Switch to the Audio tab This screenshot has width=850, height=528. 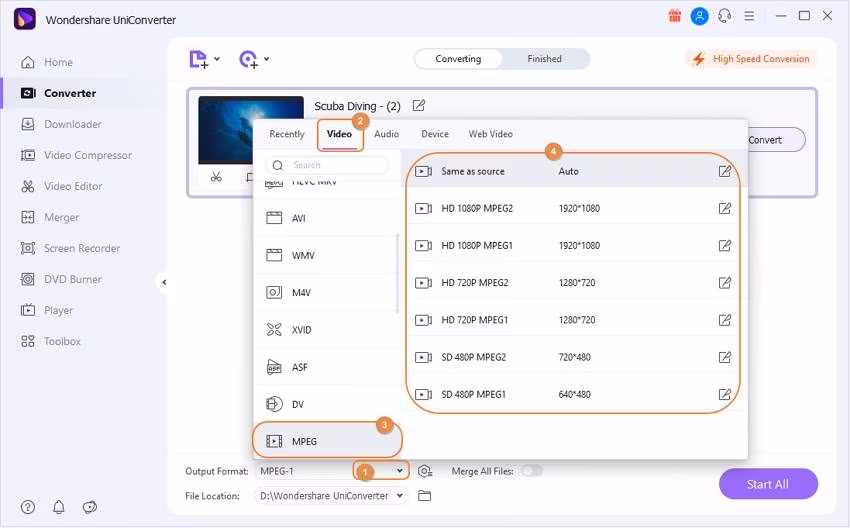click(387, 134)
